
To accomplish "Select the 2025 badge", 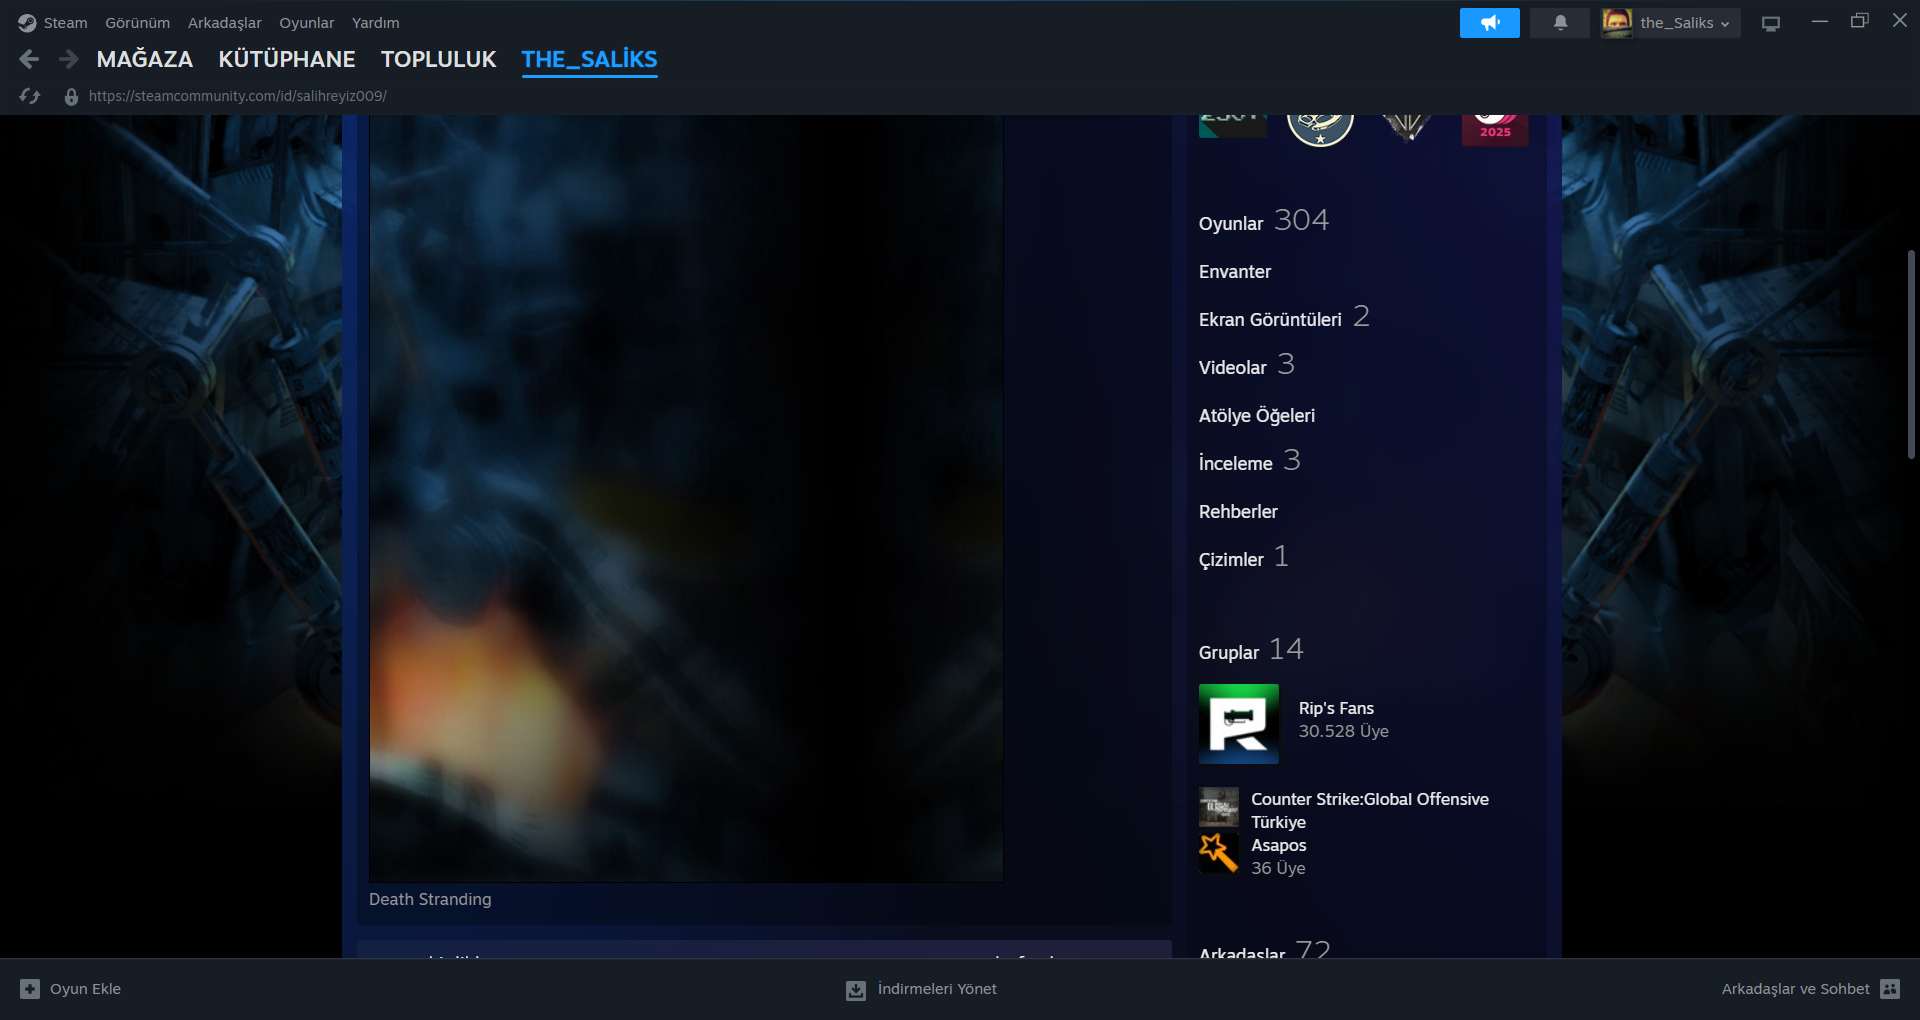I will (x=1495, y=130).
